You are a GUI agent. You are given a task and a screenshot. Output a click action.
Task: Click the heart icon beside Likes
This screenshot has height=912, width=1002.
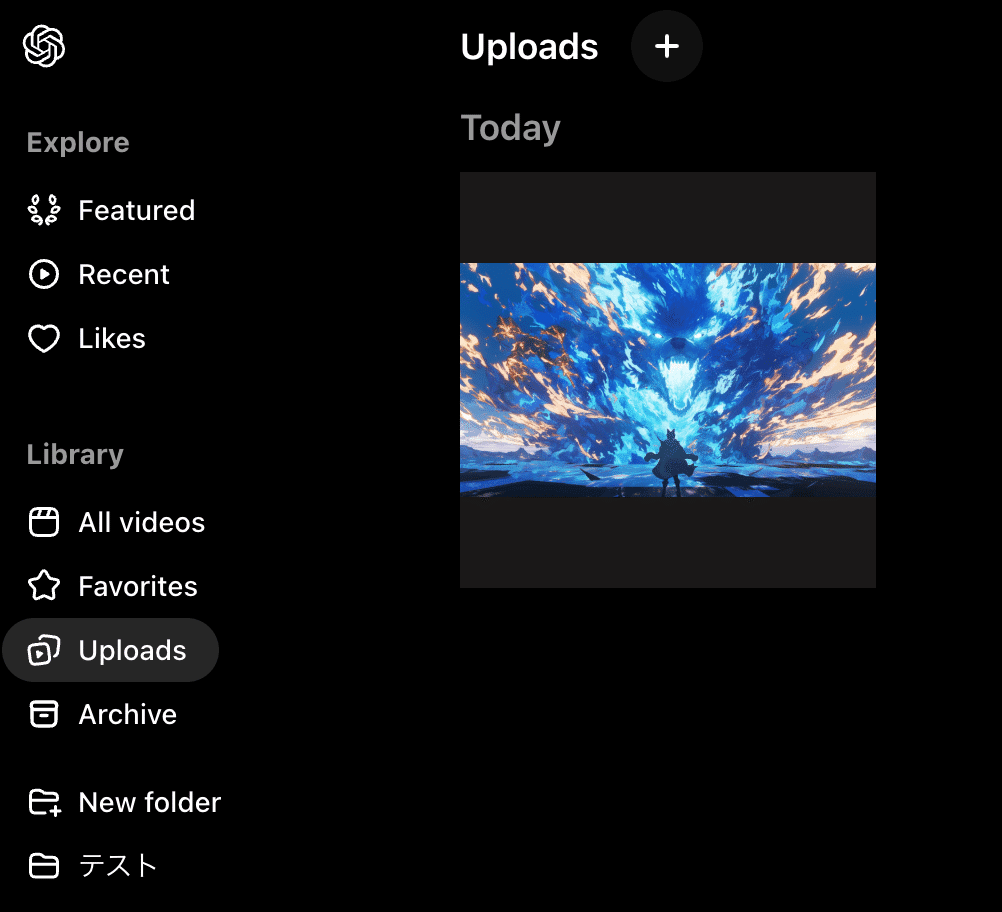coord(44,339)
